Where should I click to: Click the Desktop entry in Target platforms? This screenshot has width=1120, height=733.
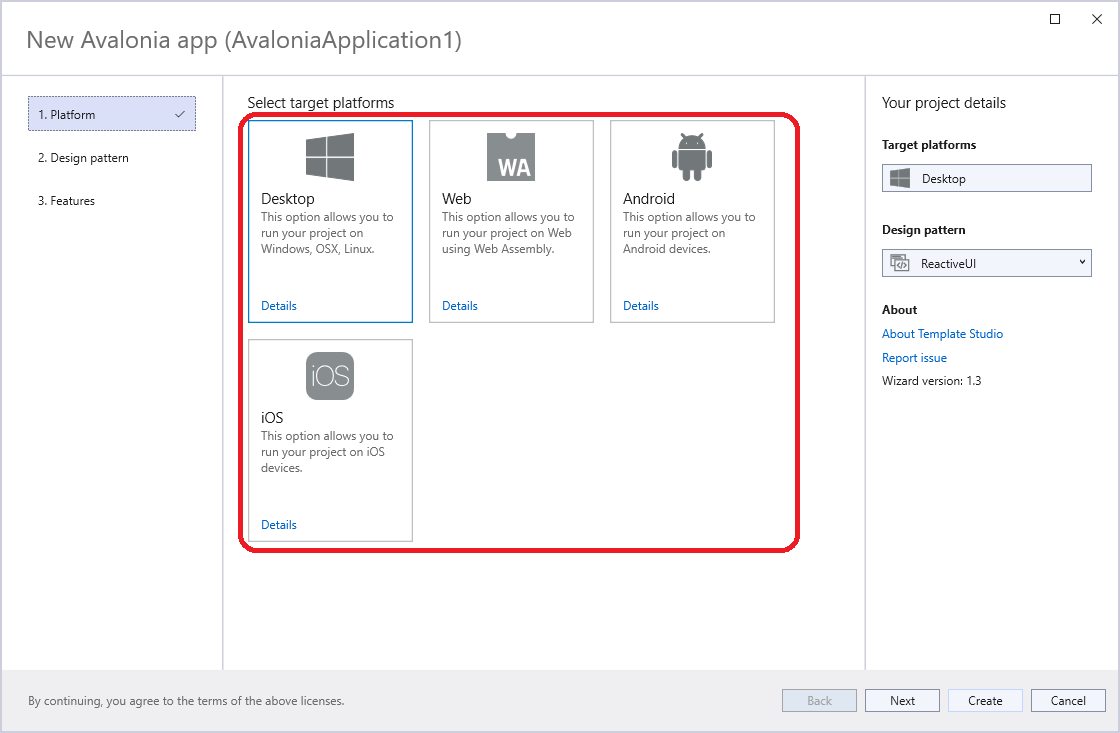(986, 178)
